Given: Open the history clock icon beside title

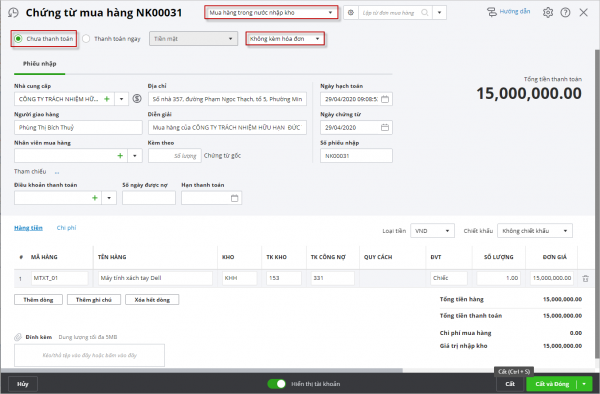Looking at the screenshot, I should tap(13, 13).
